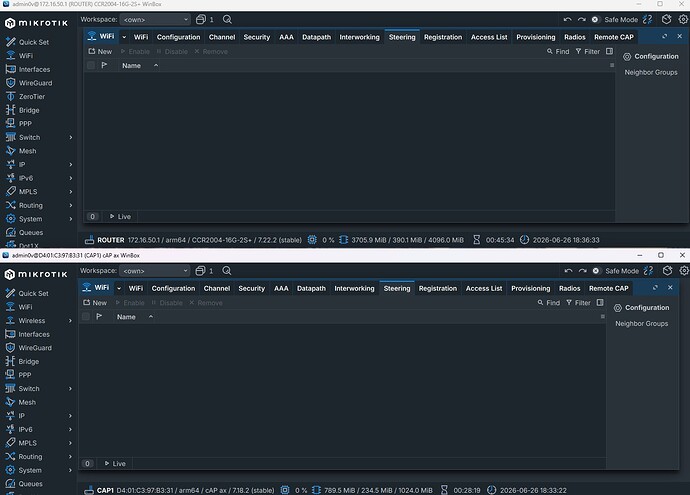Switch to Provisioning tab in CAP1 window

click(x=530, y=288)
